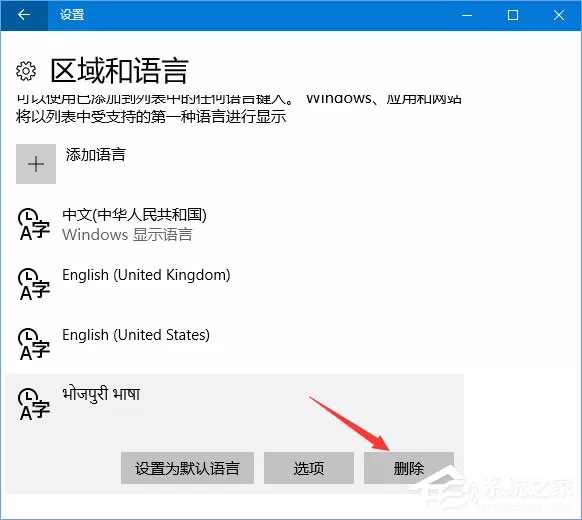Click the language icon for English (United Kingdom)

click(x=34, y=284)
